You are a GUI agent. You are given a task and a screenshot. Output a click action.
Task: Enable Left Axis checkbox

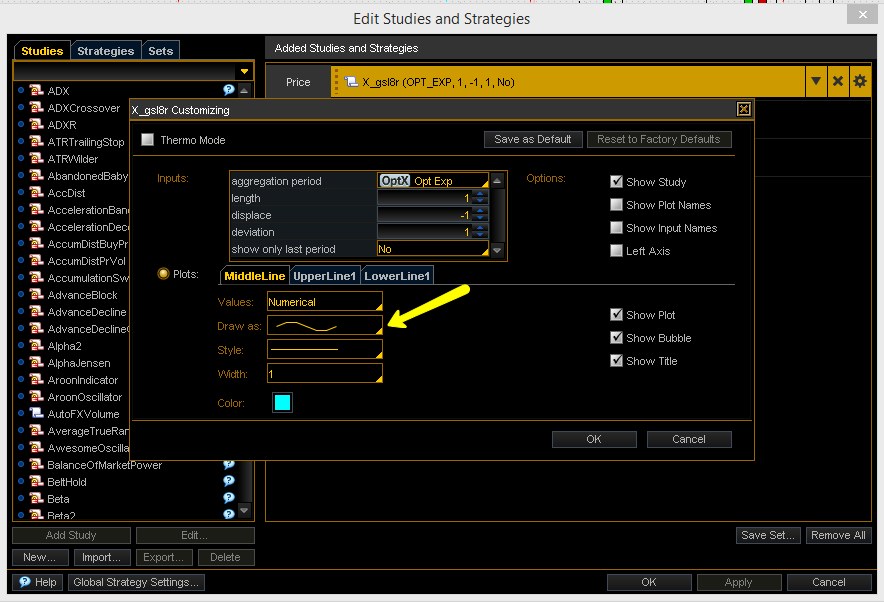tap(616, 250)
